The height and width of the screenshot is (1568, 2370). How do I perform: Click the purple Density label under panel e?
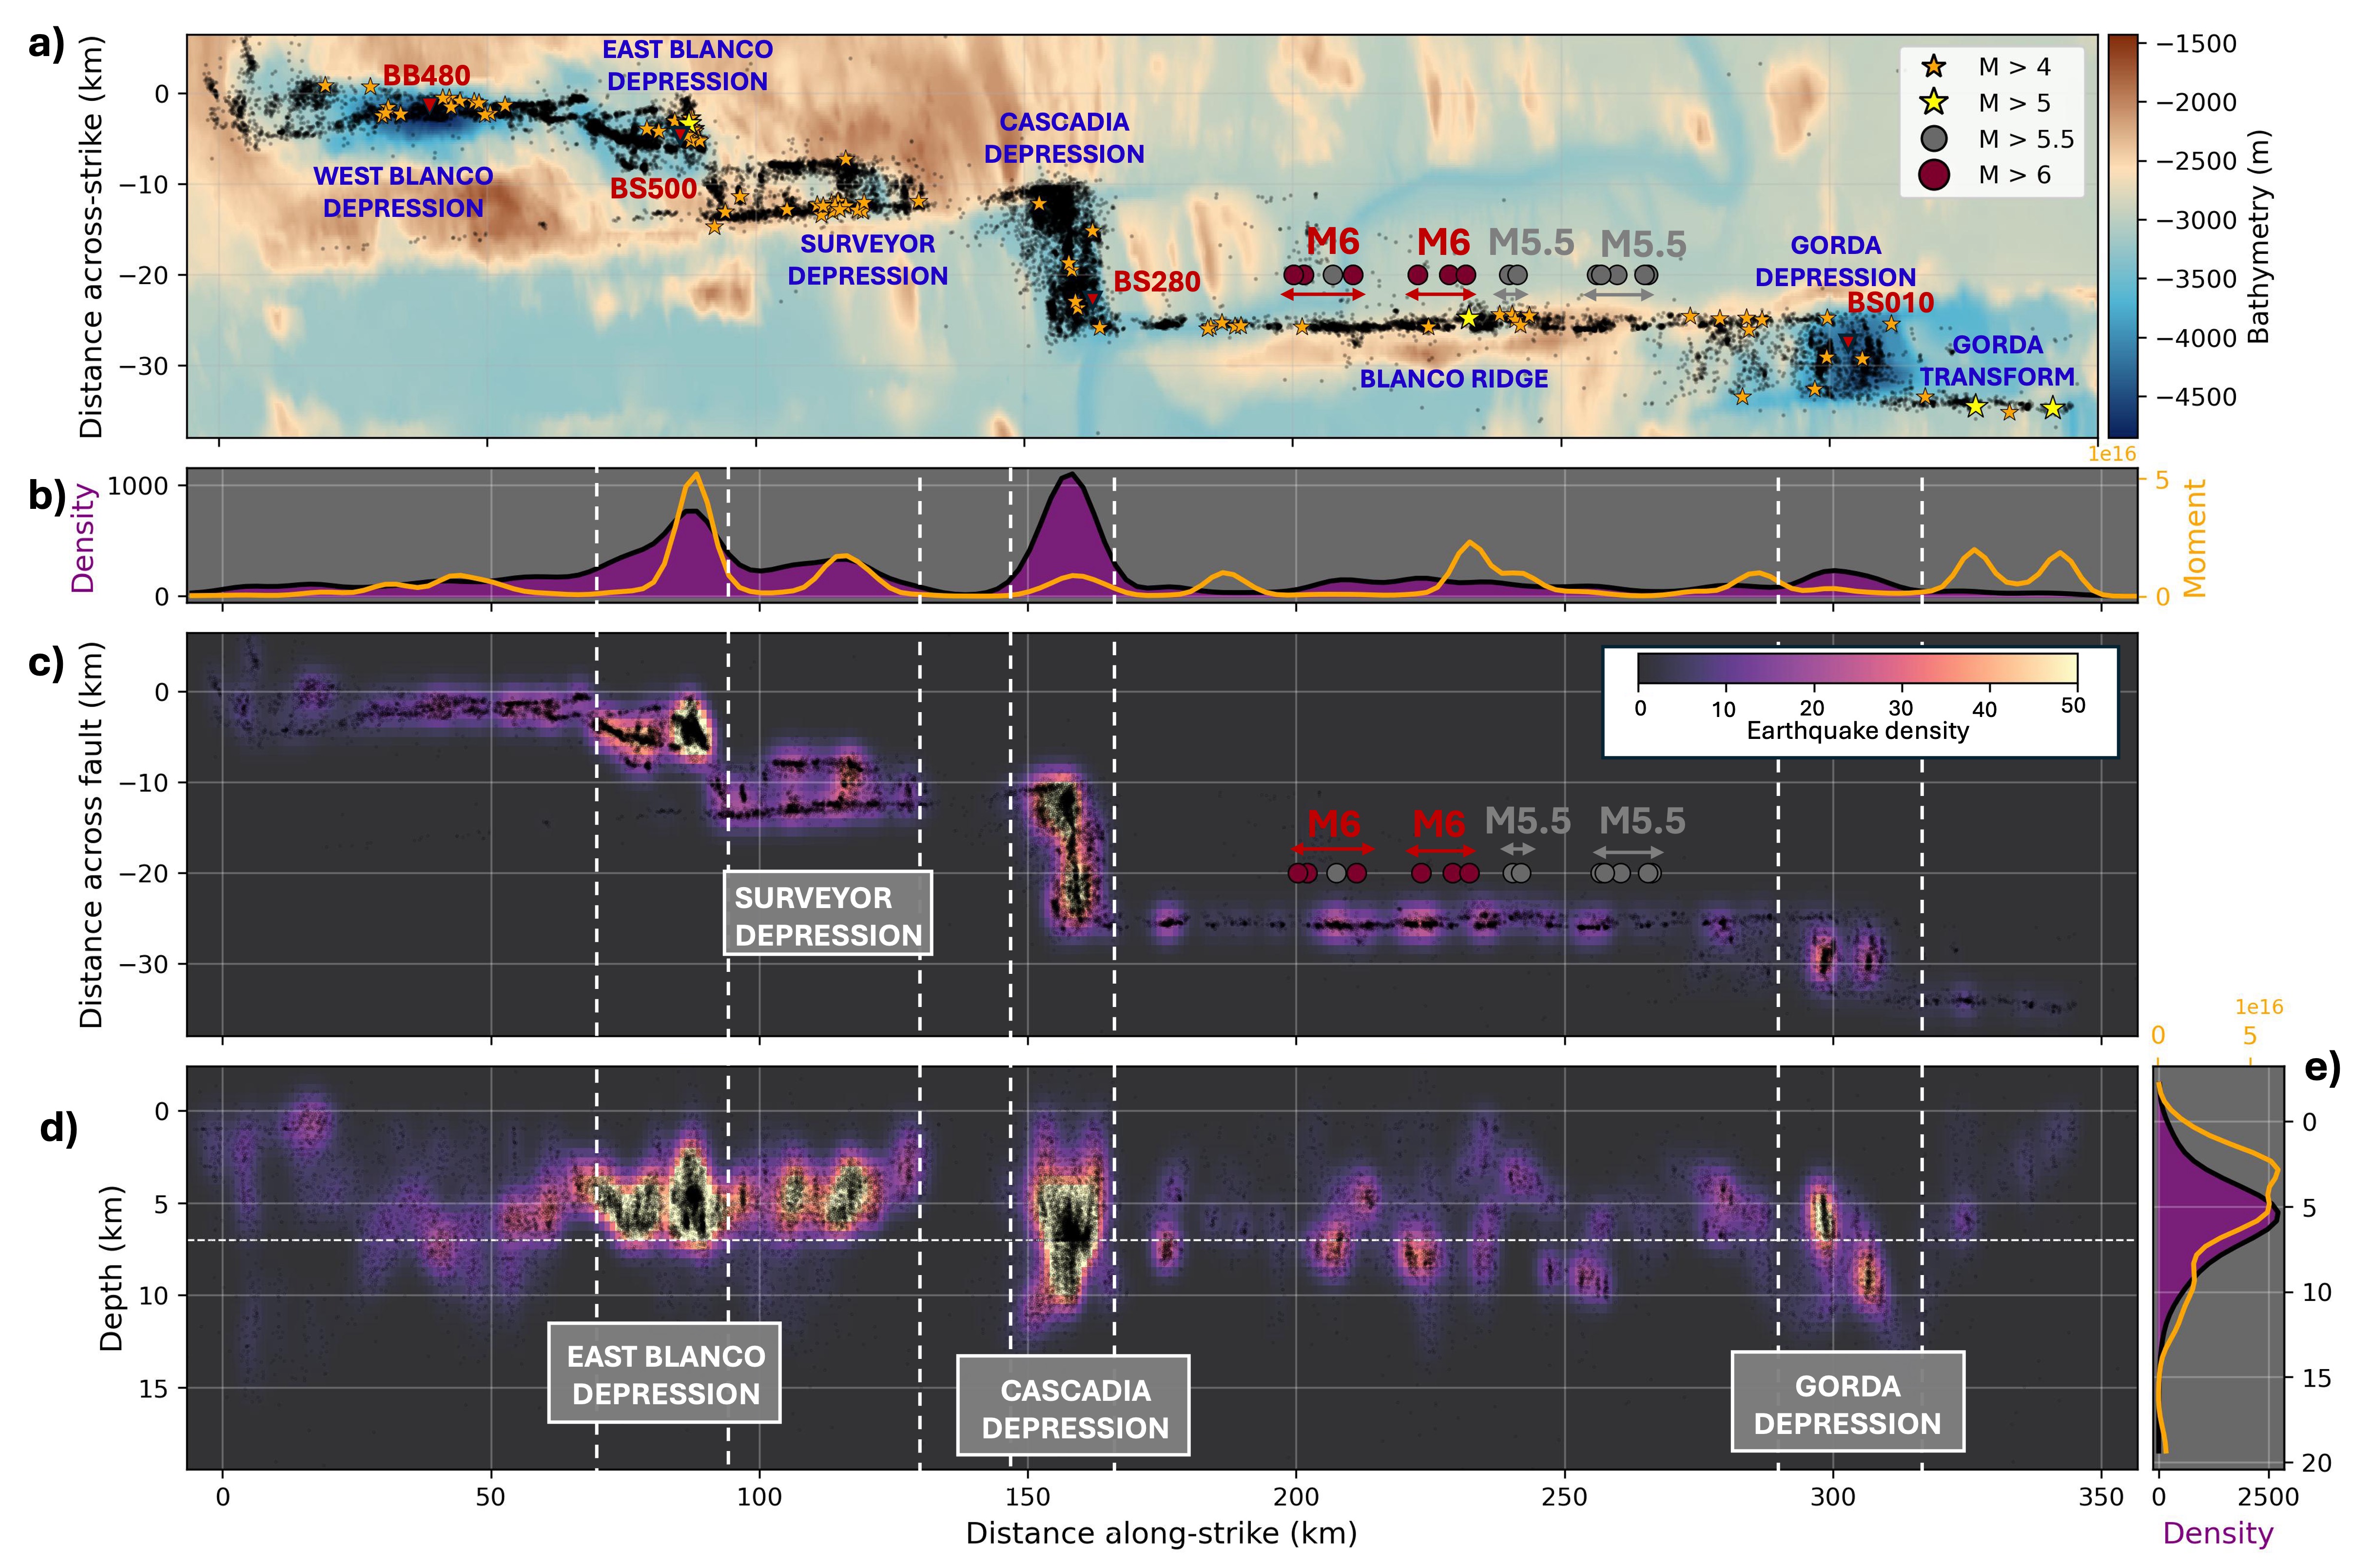[2218, 1534]
